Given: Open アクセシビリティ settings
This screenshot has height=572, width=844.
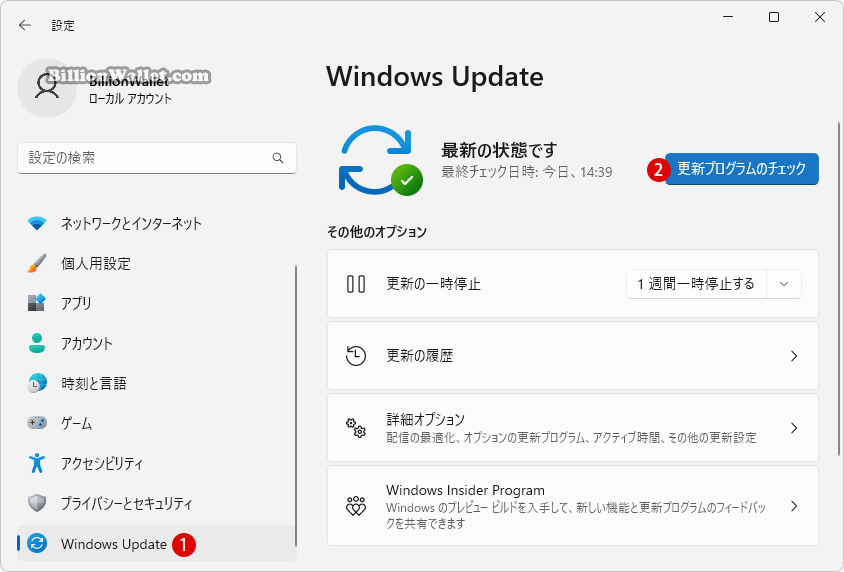Looking at the screenshot, I should [156, 463].
